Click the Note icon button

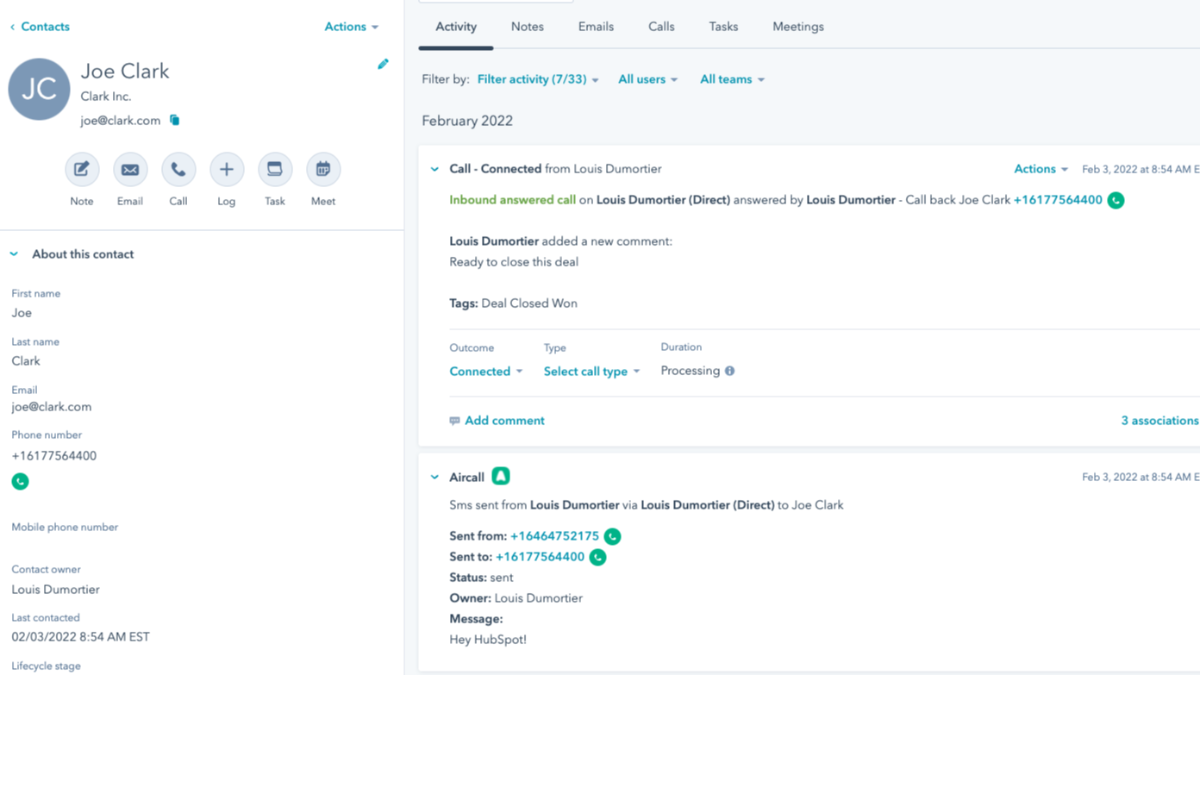click(x=82, y=170)
